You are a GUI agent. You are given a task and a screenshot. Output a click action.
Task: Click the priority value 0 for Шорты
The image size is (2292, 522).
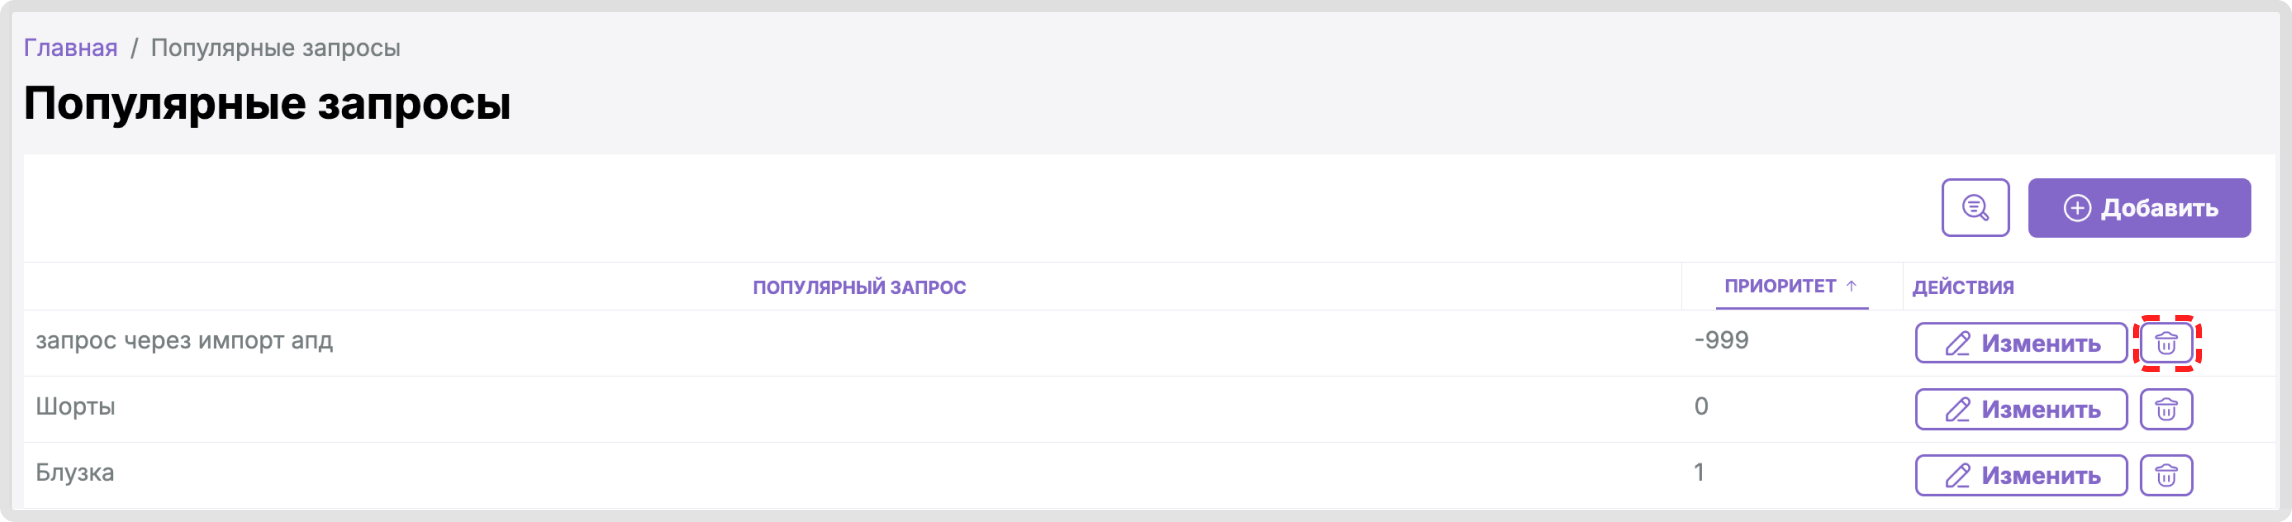click(1701, 407)
